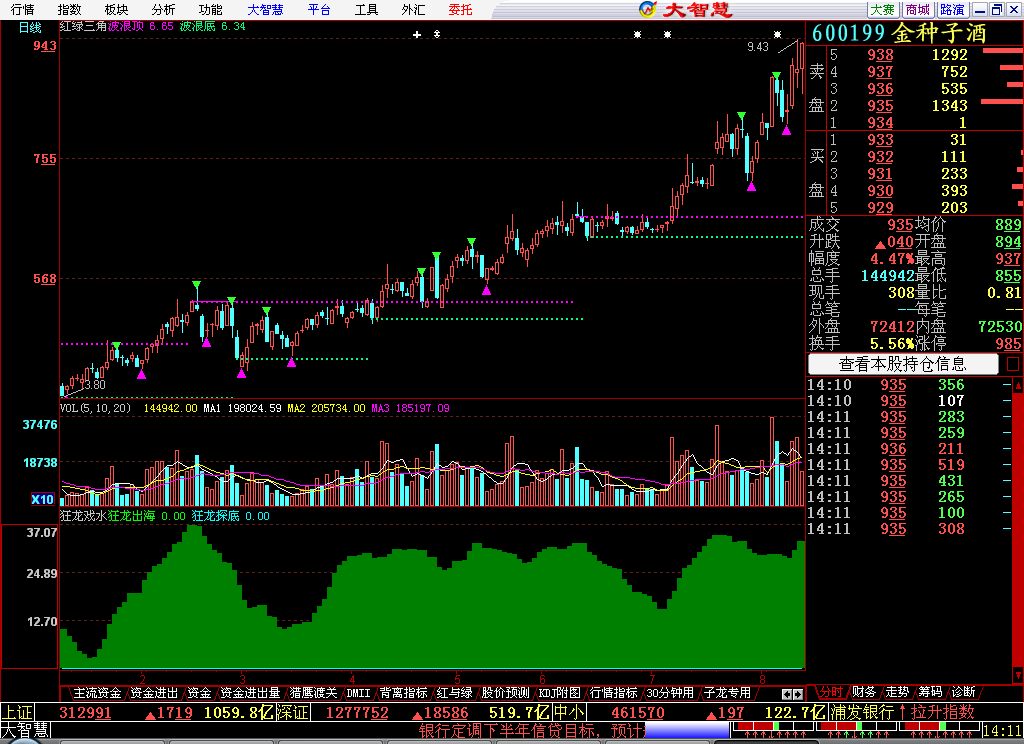Select the 背离指标 indicator tab
This screenshot has height=744, width=1024.
point(404,693)
